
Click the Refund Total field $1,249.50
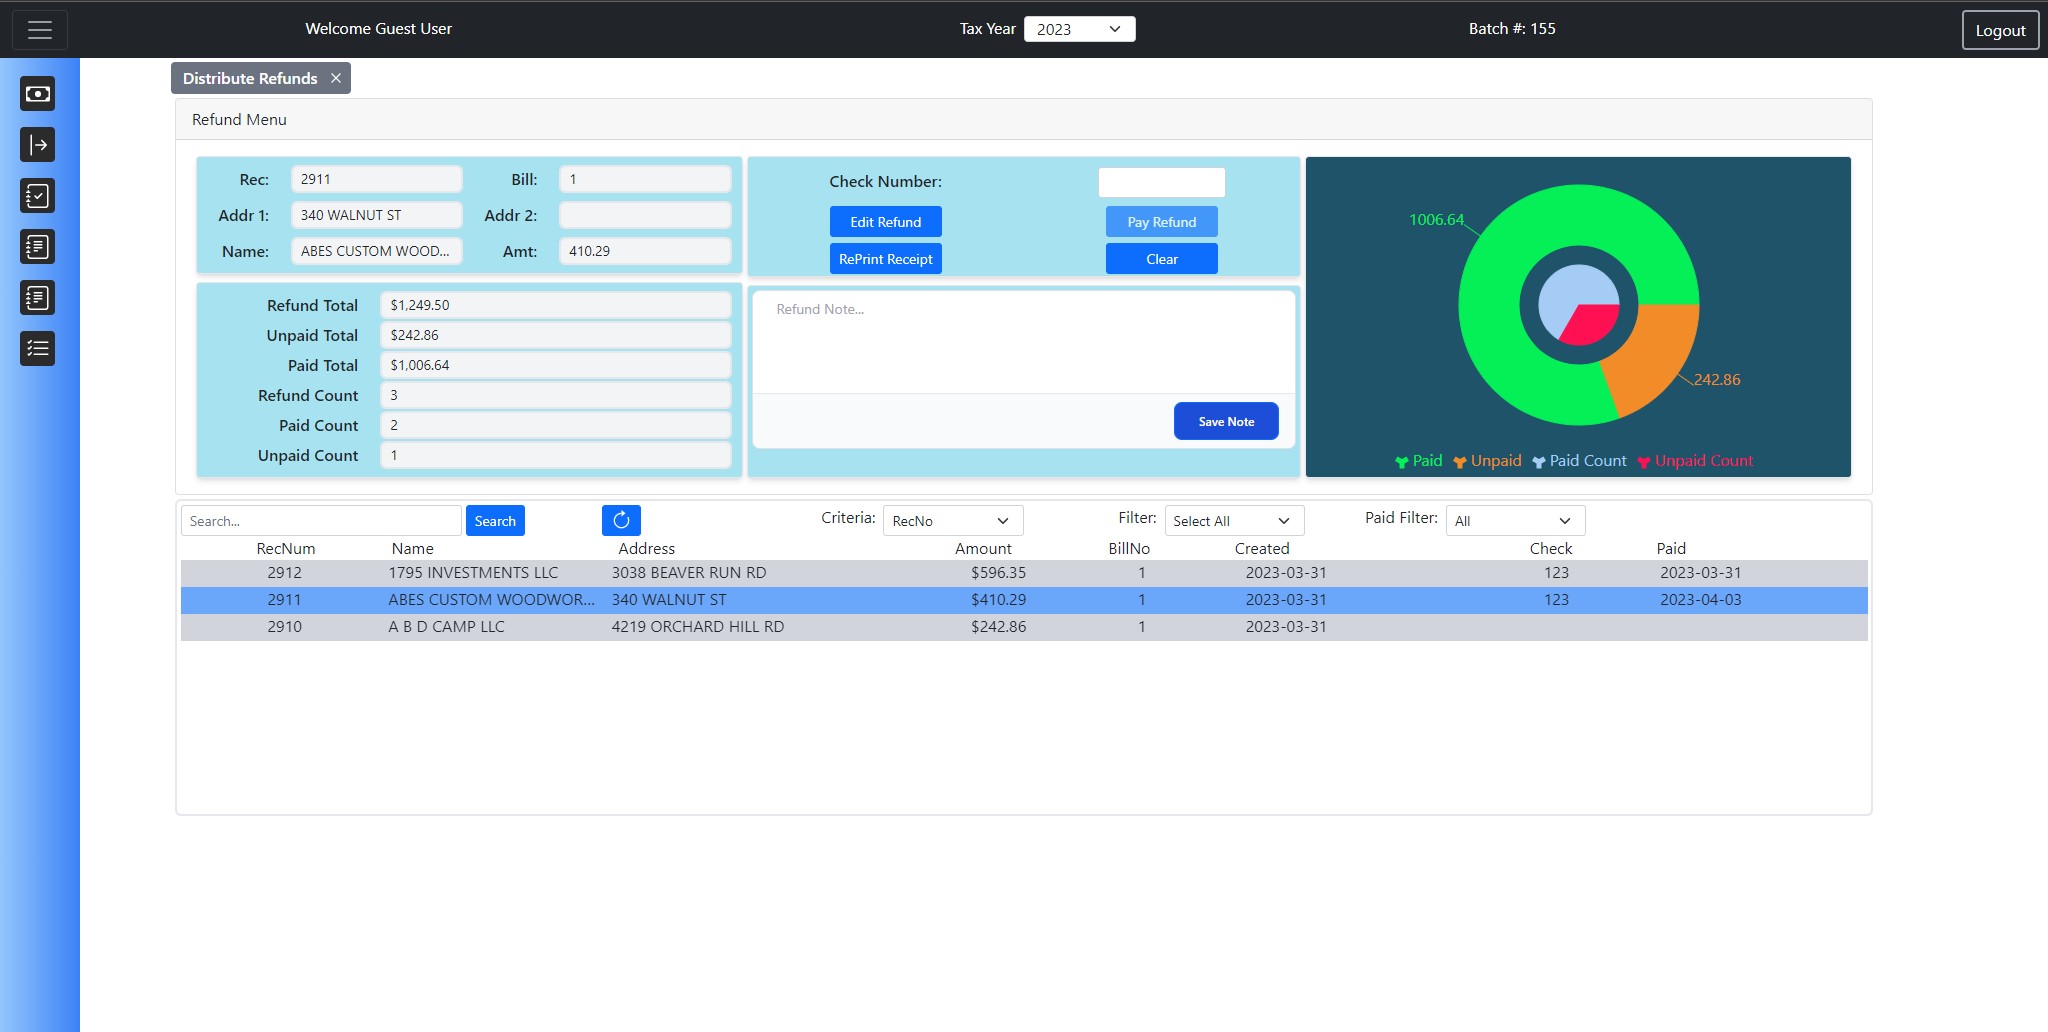556,305
